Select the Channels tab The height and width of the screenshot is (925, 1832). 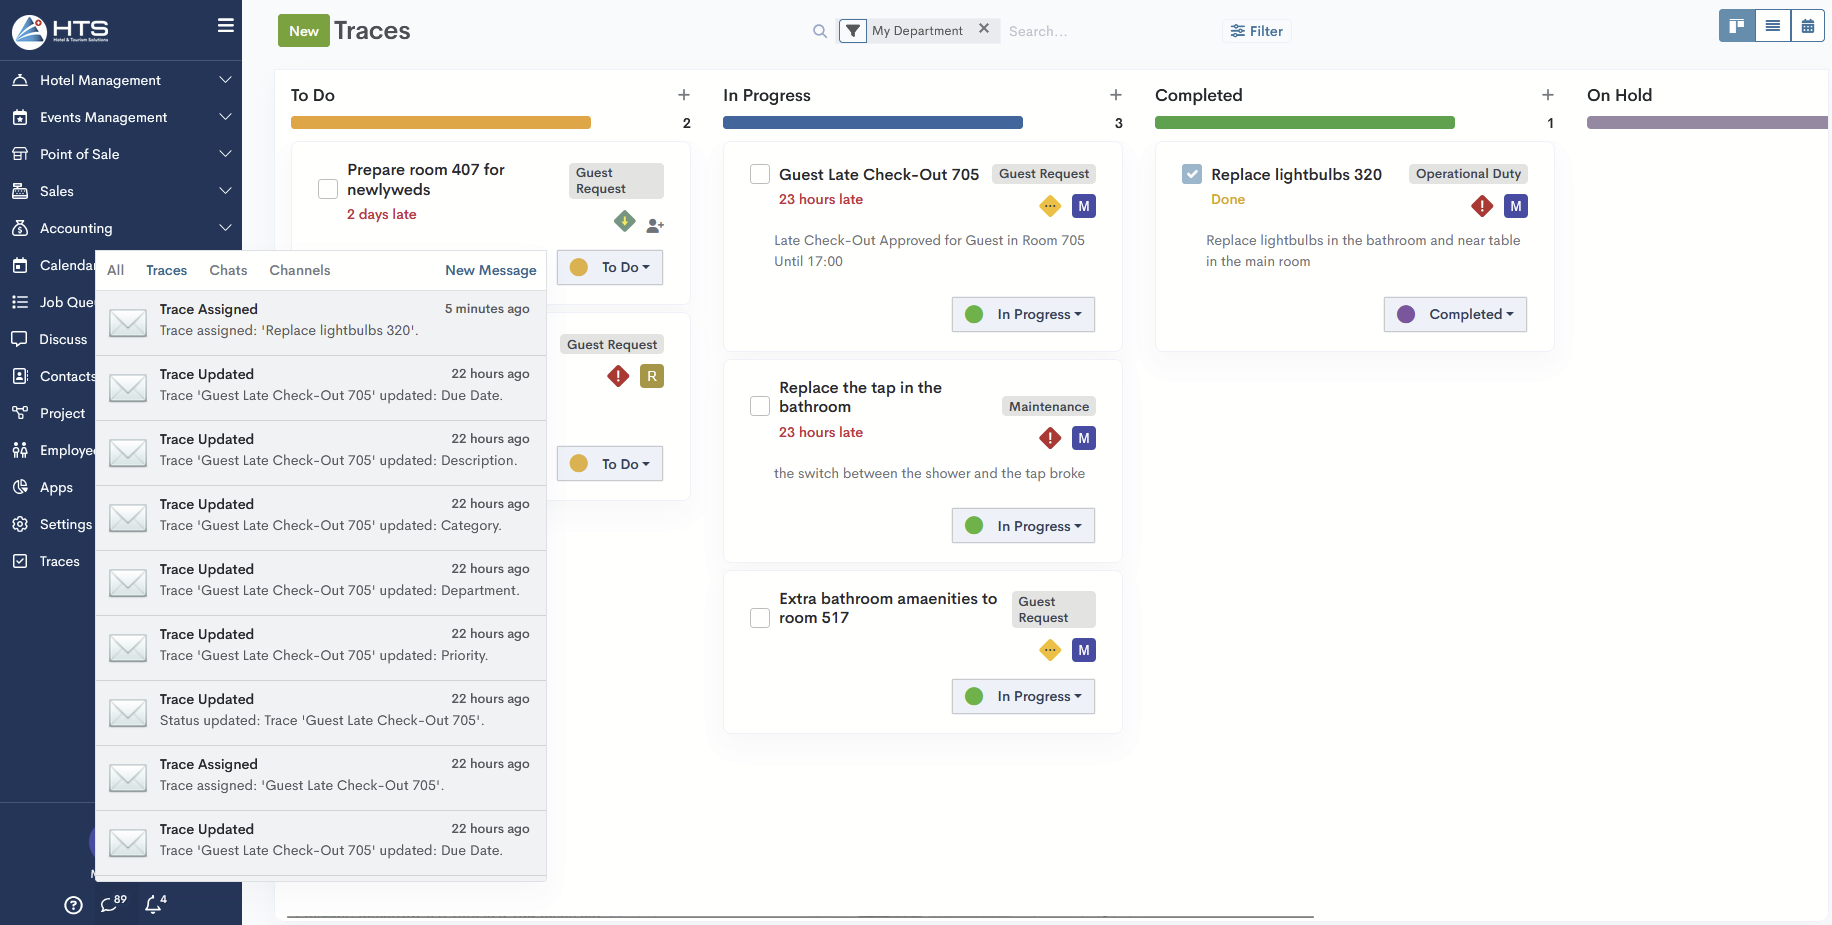tap(299, 270)
